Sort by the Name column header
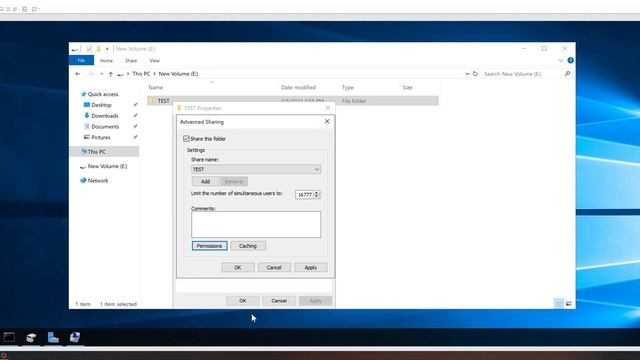 point(156,87)
